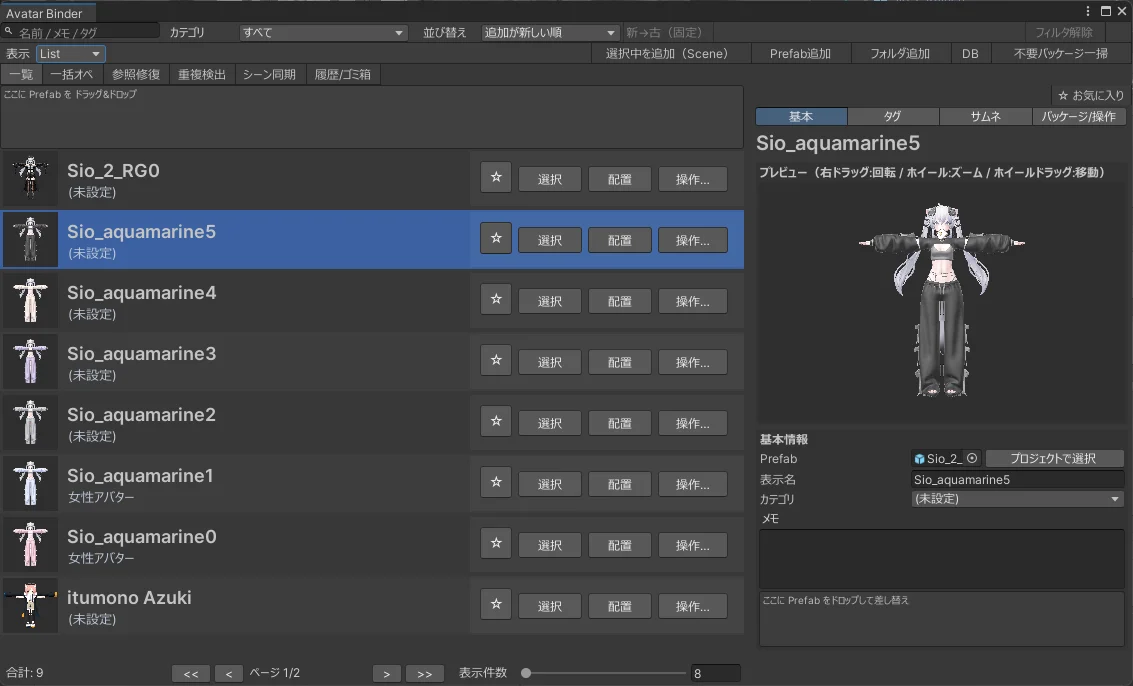
Task: Open the window's three-dot options menu
Action: pyautogui.click(x=1089, y=11)
